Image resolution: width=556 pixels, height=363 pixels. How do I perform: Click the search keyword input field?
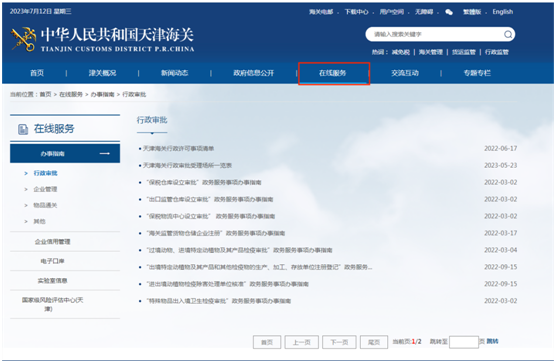click(x=436, y=34)
